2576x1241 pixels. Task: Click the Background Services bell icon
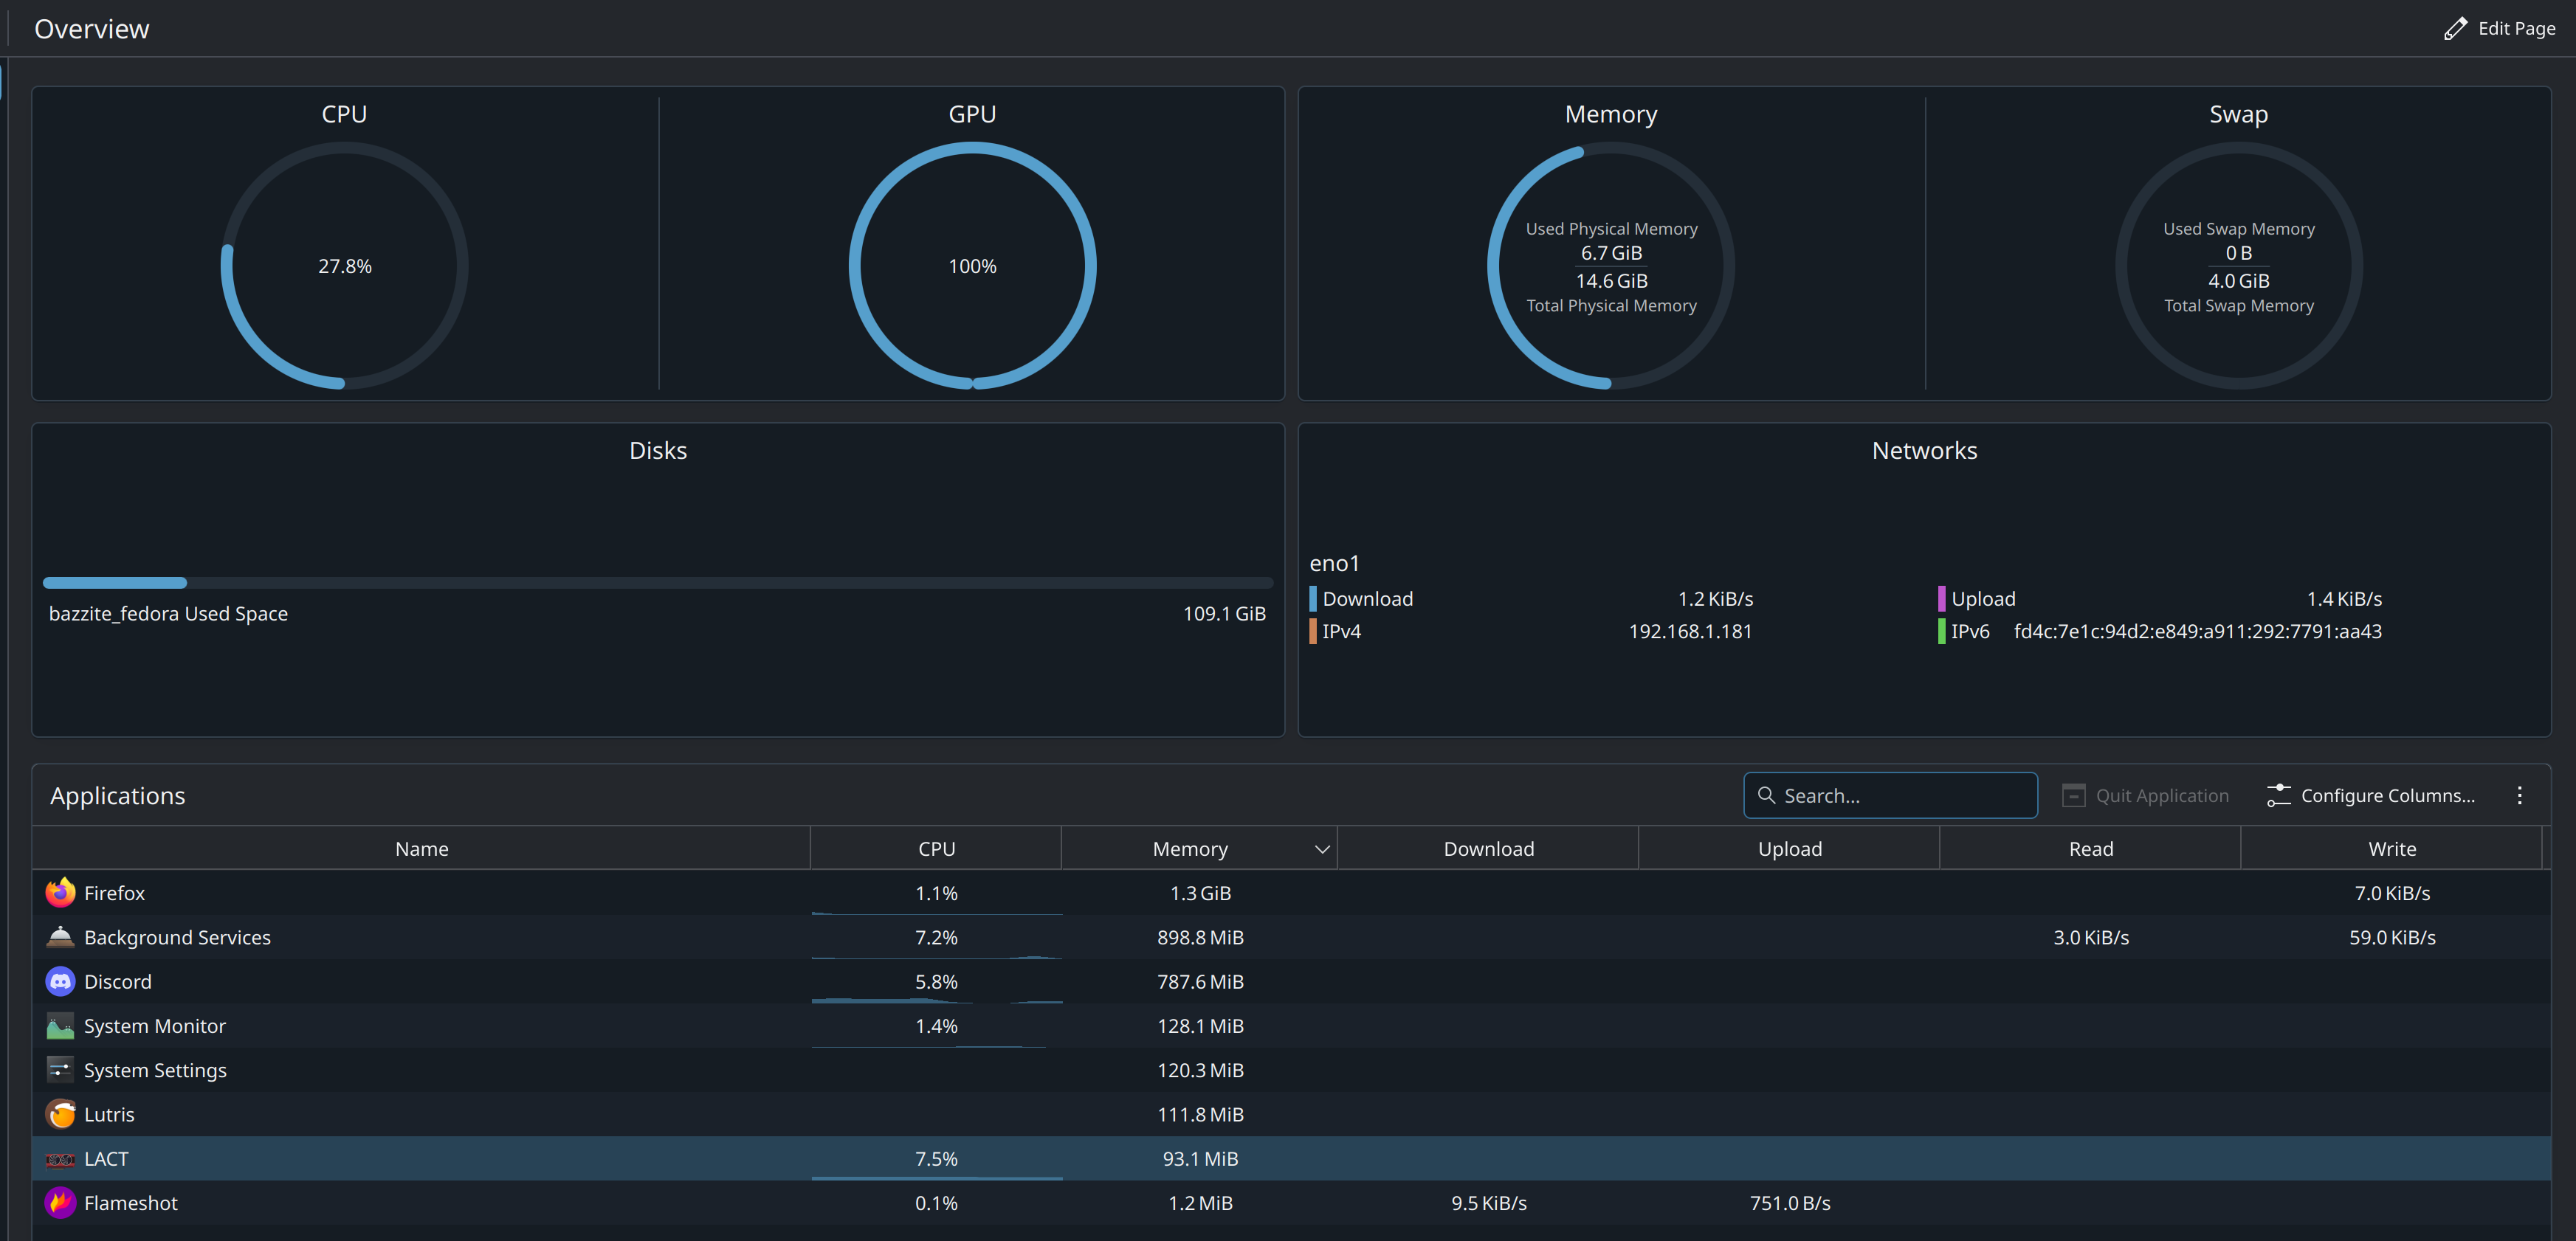click(x=60, y=937)
